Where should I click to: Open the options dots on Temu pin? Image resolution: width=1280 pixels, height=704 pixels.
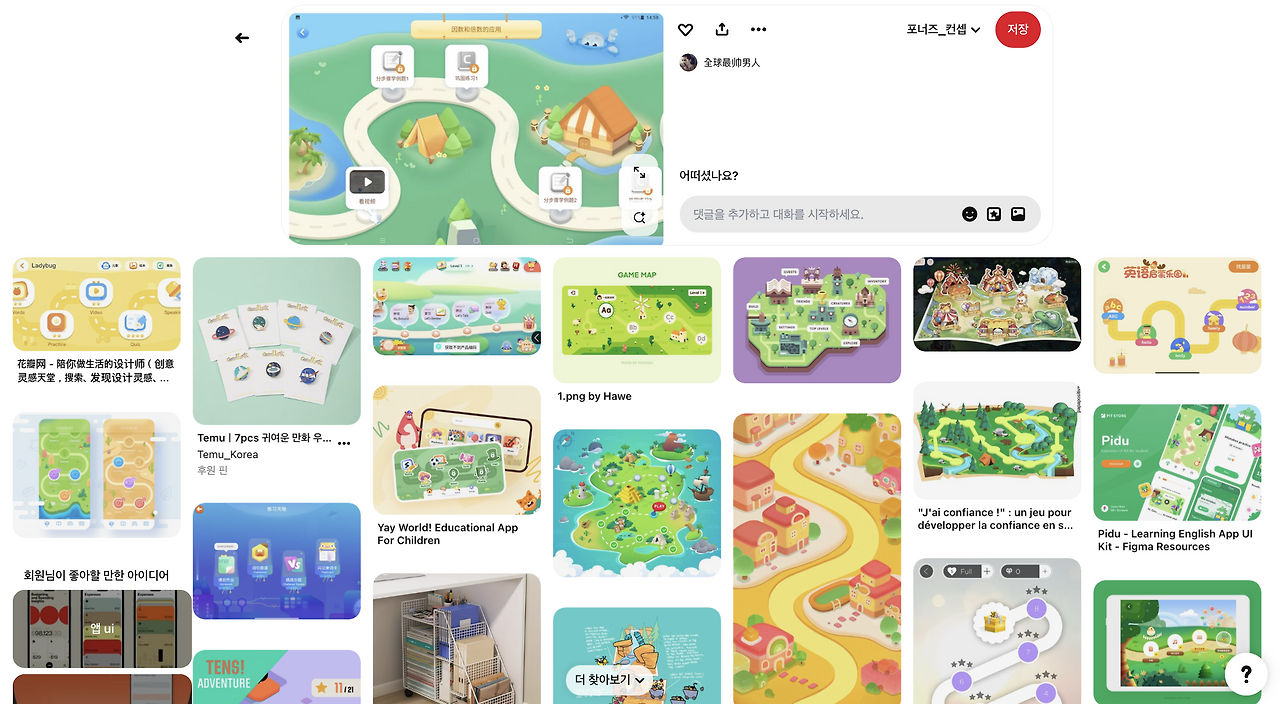coord(344,443)
